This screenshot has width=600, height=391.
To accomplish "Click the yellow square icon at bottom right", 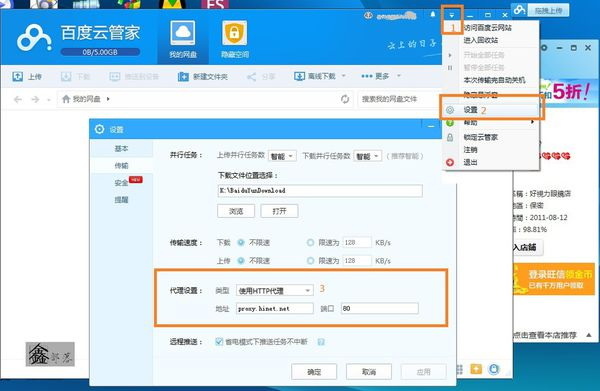I will point(476,369).
